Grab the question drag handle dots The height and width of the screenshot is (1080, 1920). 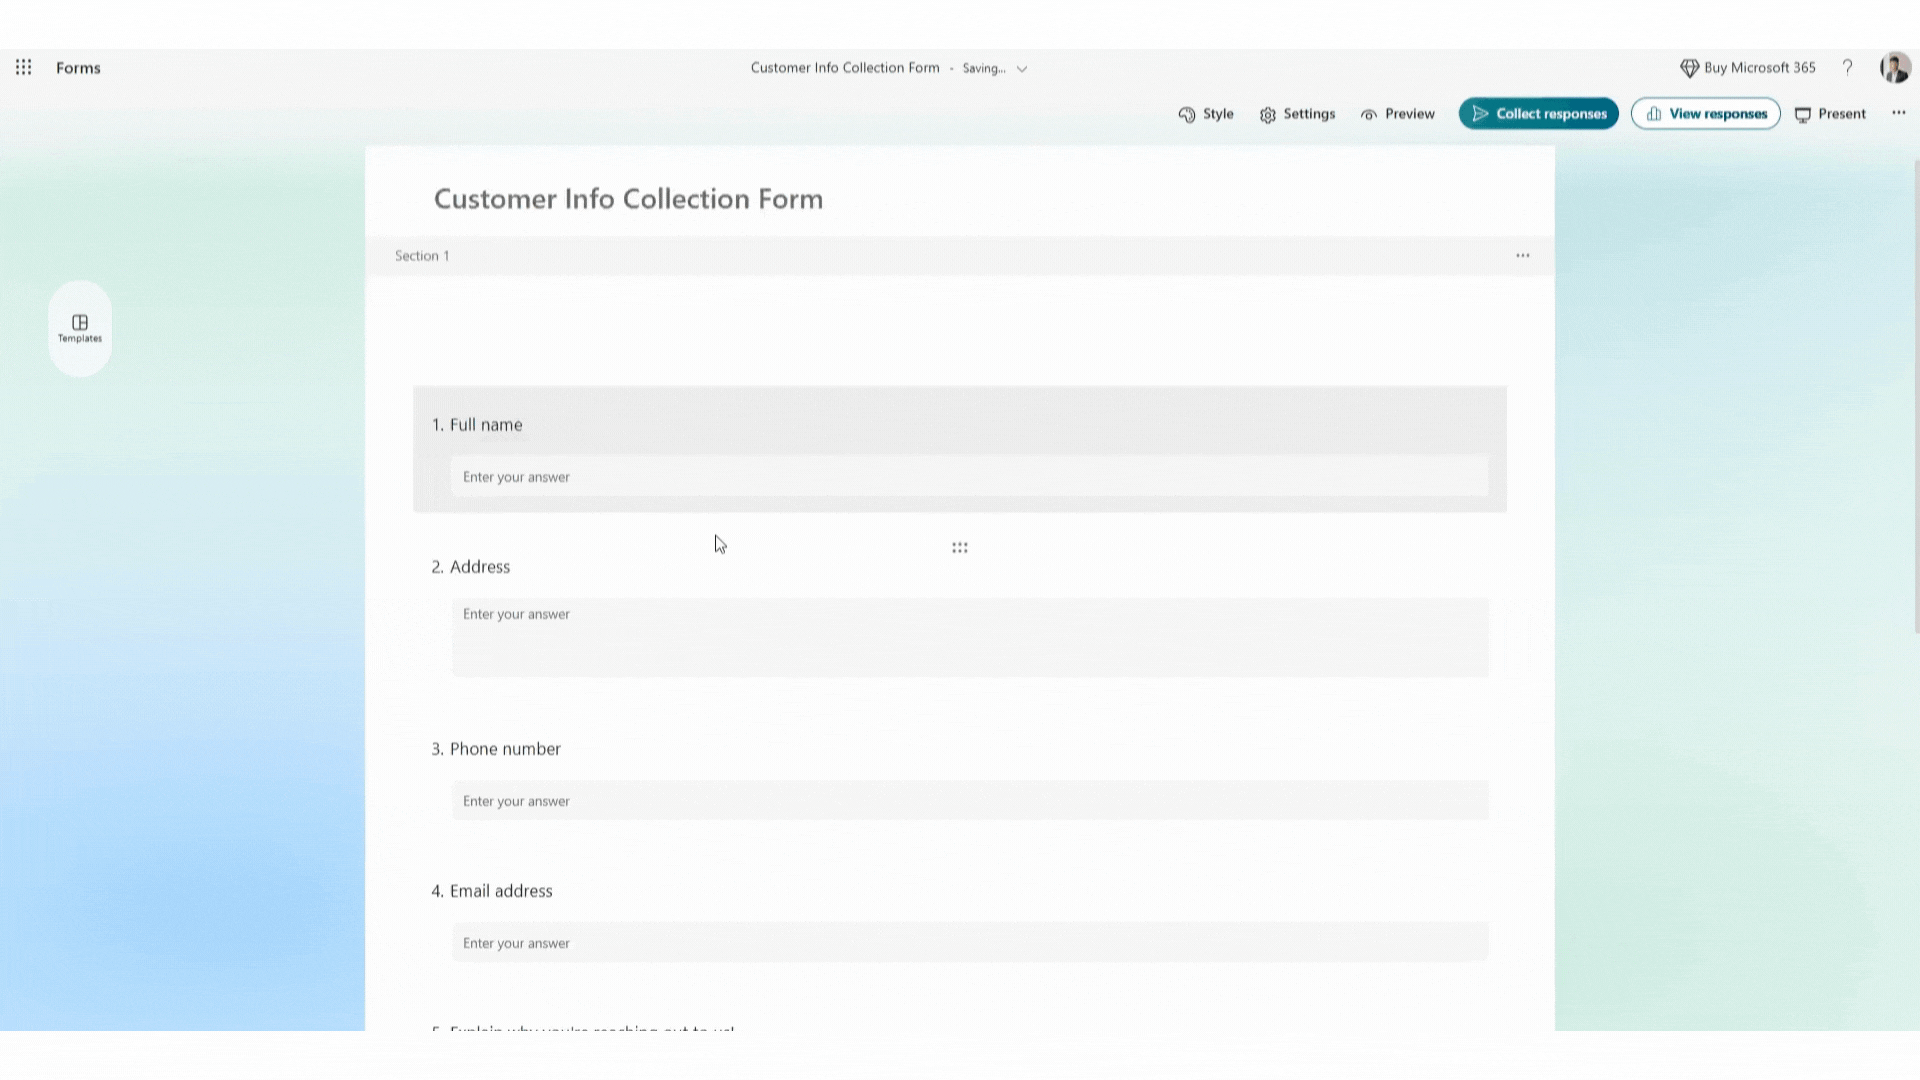[960, 548]
